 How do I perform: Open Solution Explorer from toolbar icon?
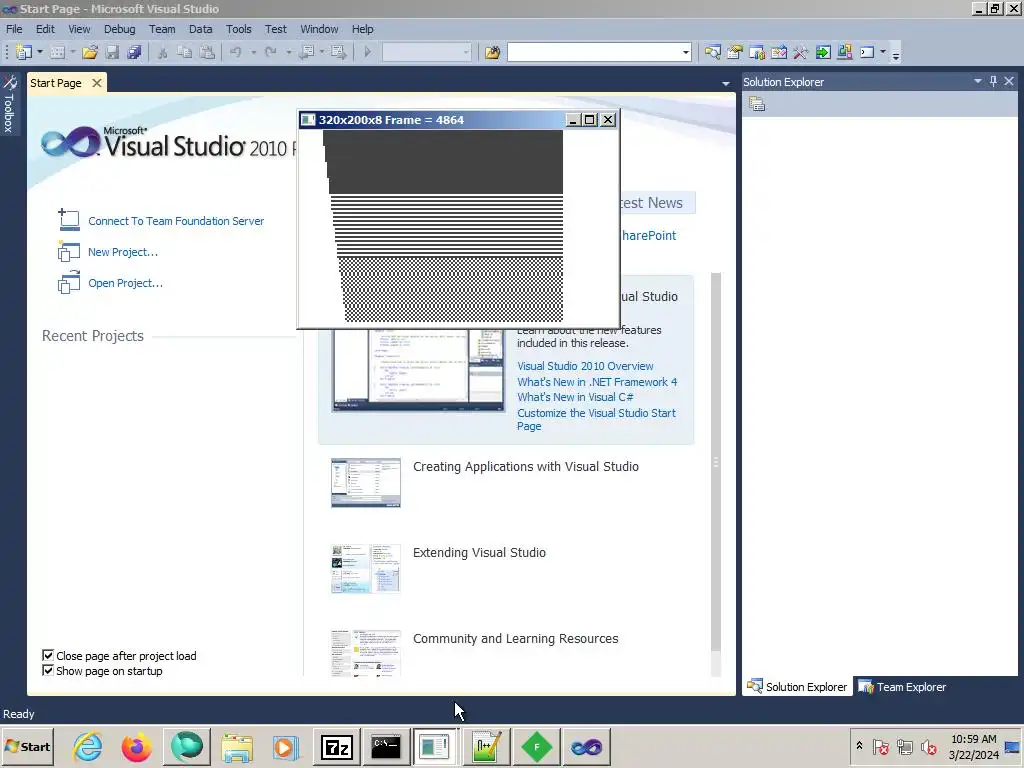(x=712, y=52)
